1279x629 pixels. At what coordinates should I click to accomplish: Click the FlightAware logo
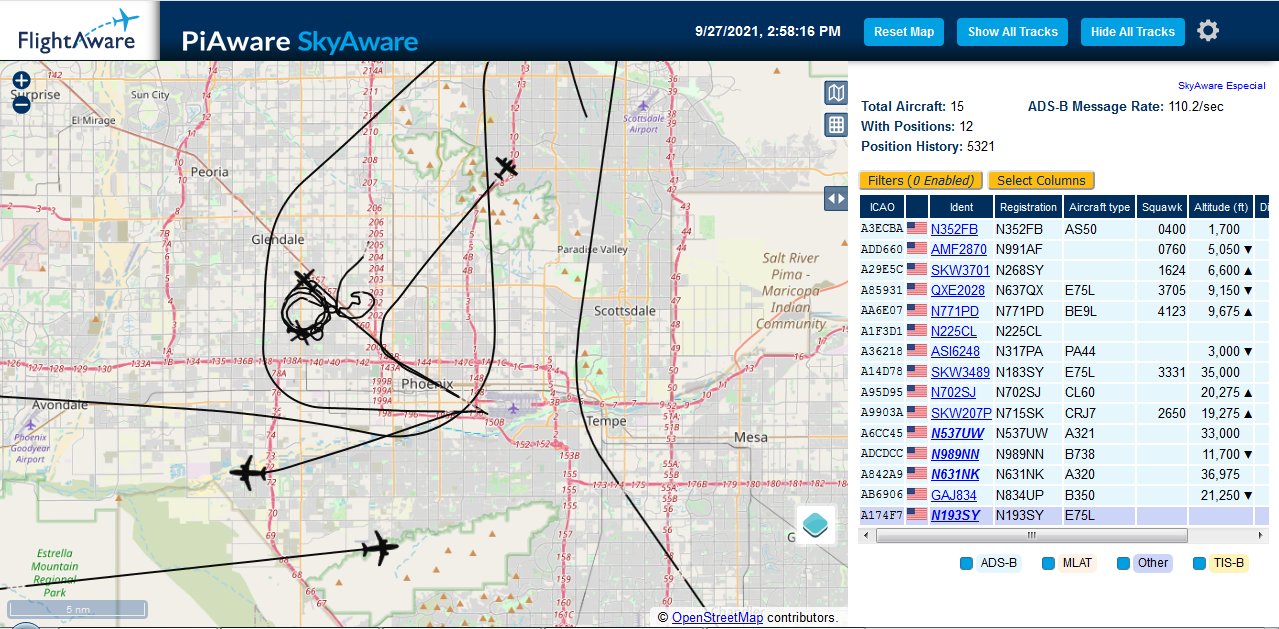click(x=80, y=31)
